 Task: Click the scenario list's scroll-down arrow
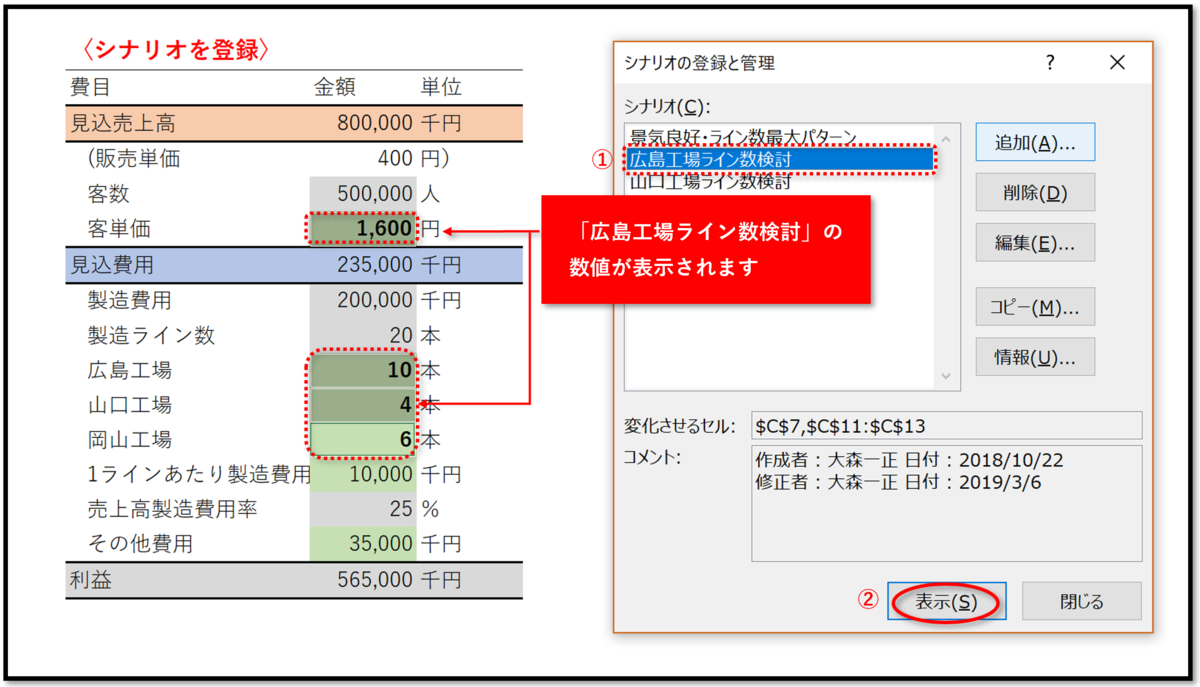945,375
